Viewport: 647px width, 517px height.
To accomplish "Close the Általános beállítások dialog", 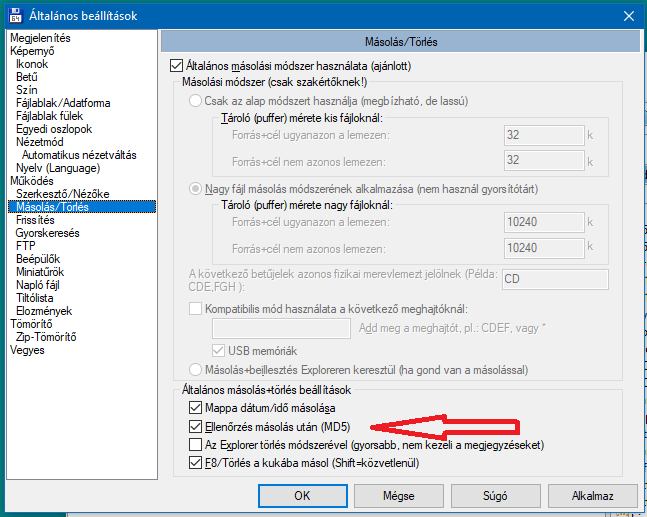I will click(x=627, y=14).
